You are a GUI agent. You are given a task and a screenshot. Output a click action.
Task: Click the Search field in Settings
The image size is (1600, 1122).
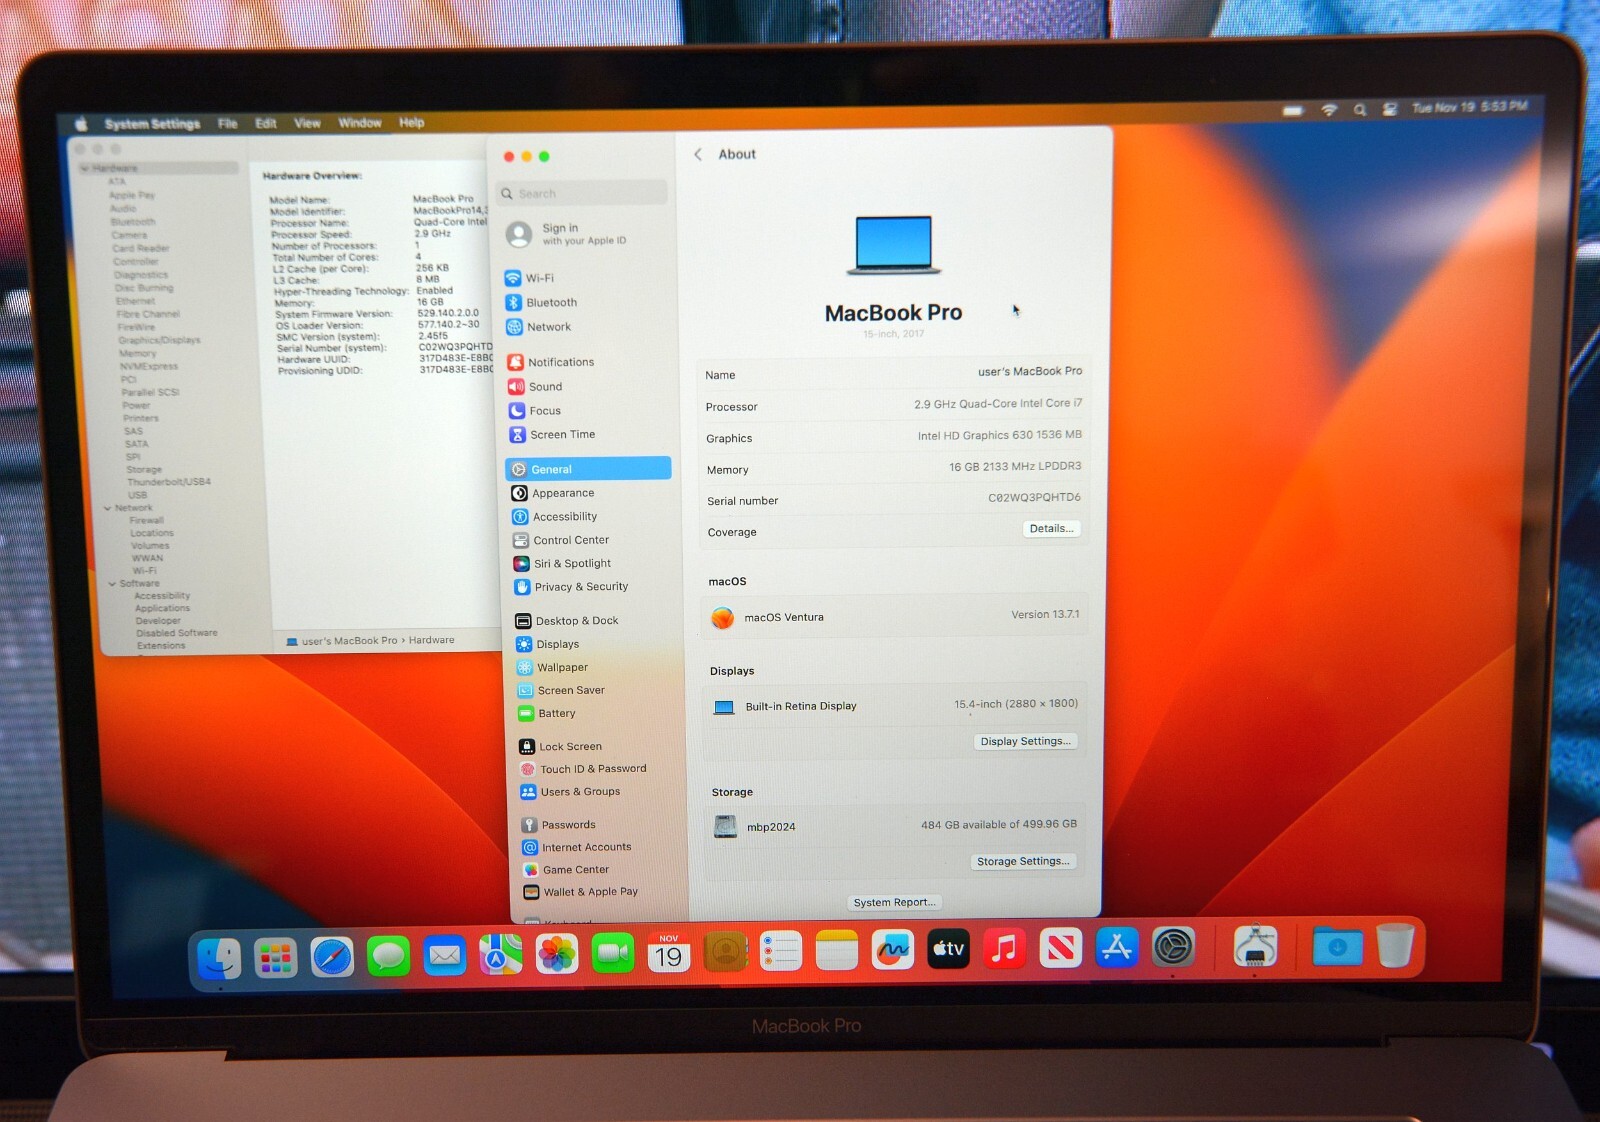pos(584,193)
